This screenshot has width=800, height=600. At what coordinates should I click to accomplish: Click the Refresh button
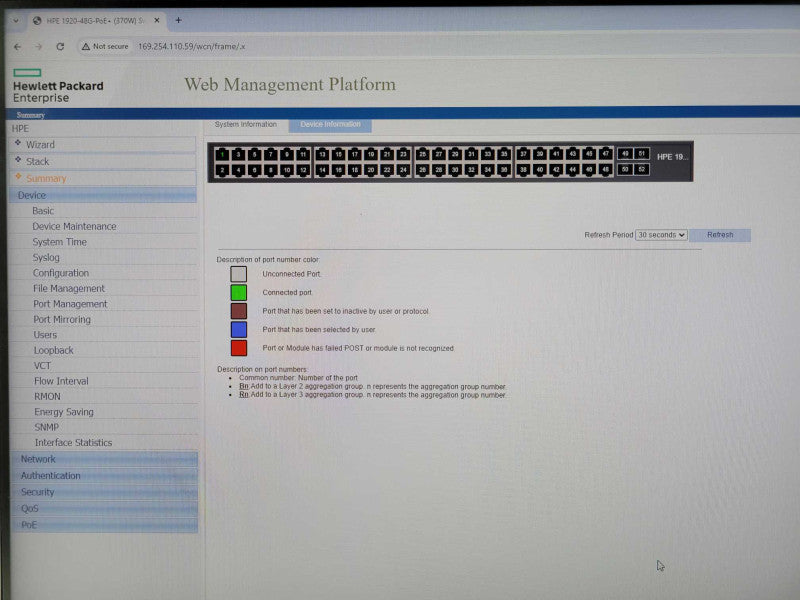click(720, 235)
